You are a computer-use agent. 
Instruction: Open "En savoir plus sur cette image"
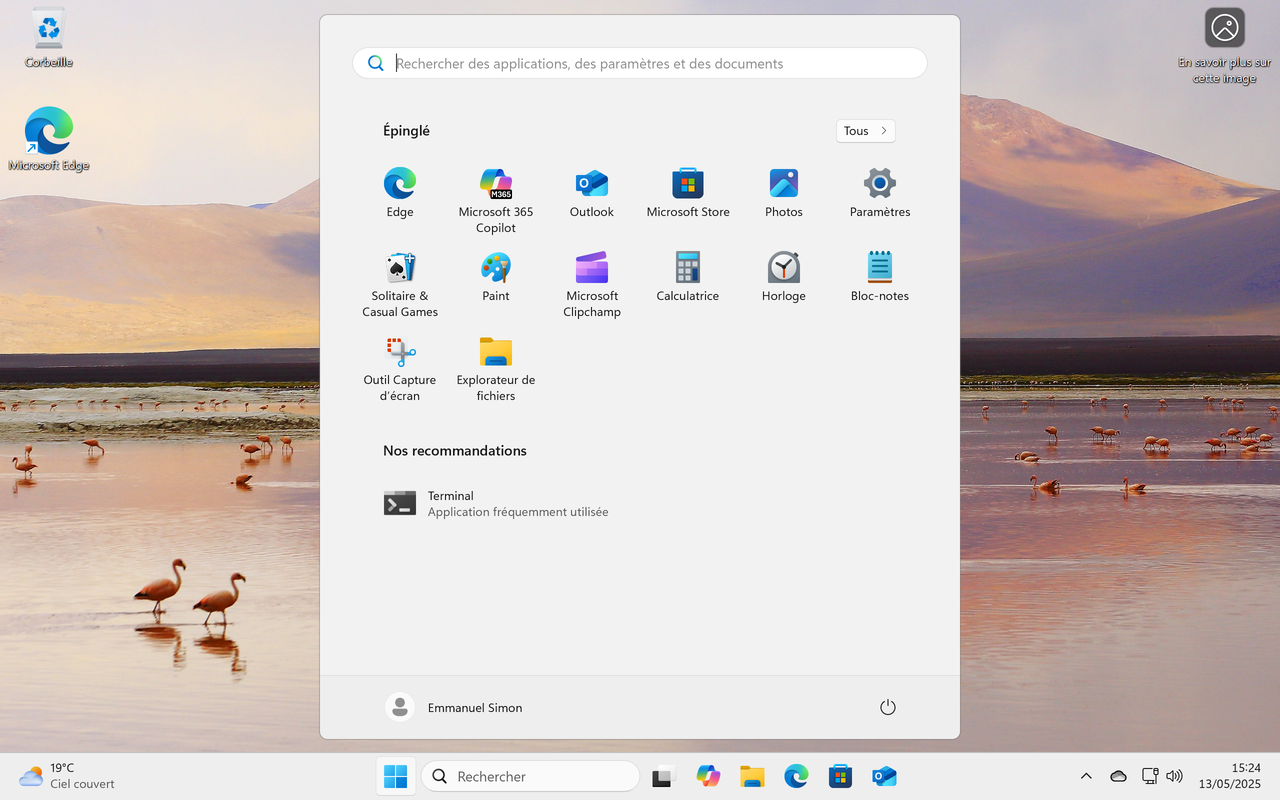[x=1224, y=28]
